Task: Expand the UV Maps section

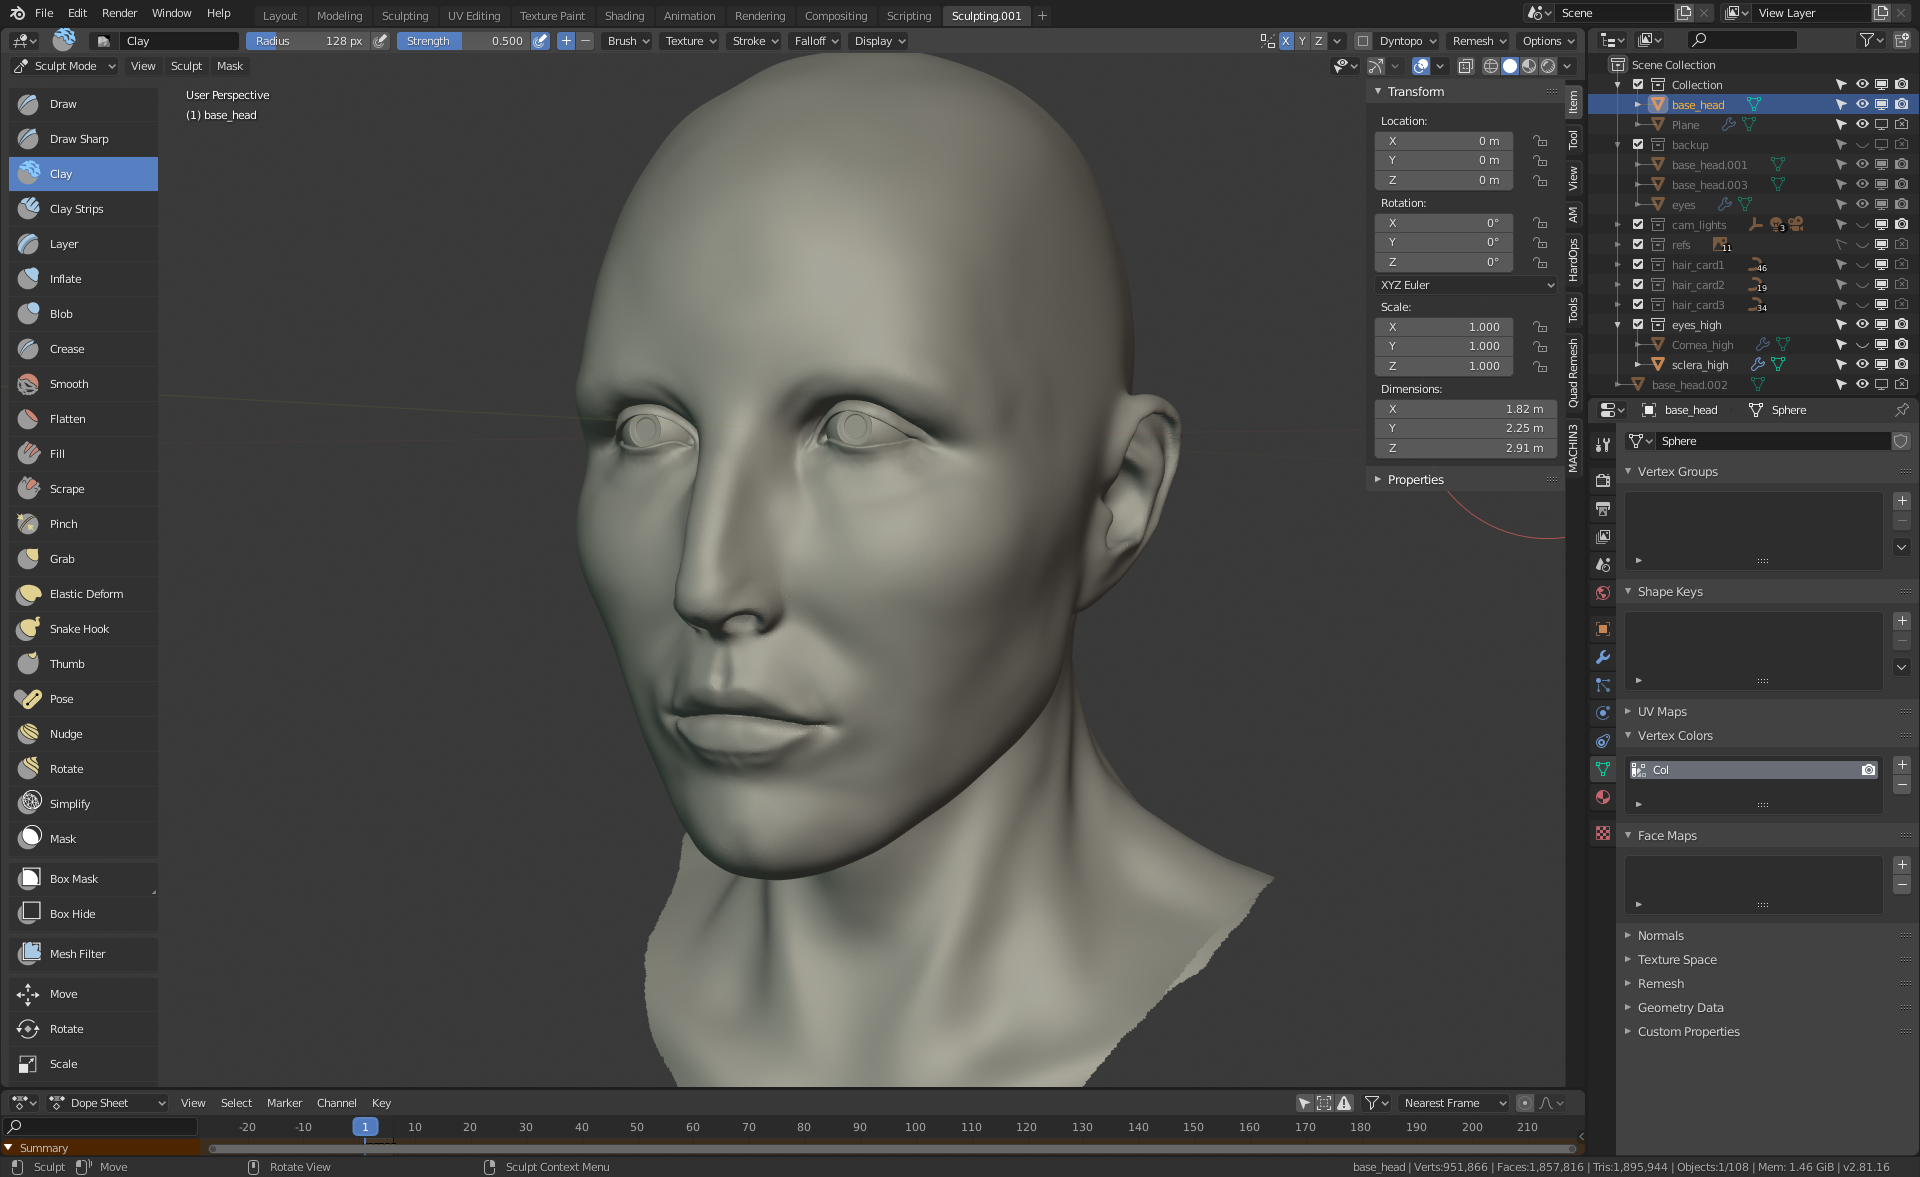Action: pos(1661,712)
